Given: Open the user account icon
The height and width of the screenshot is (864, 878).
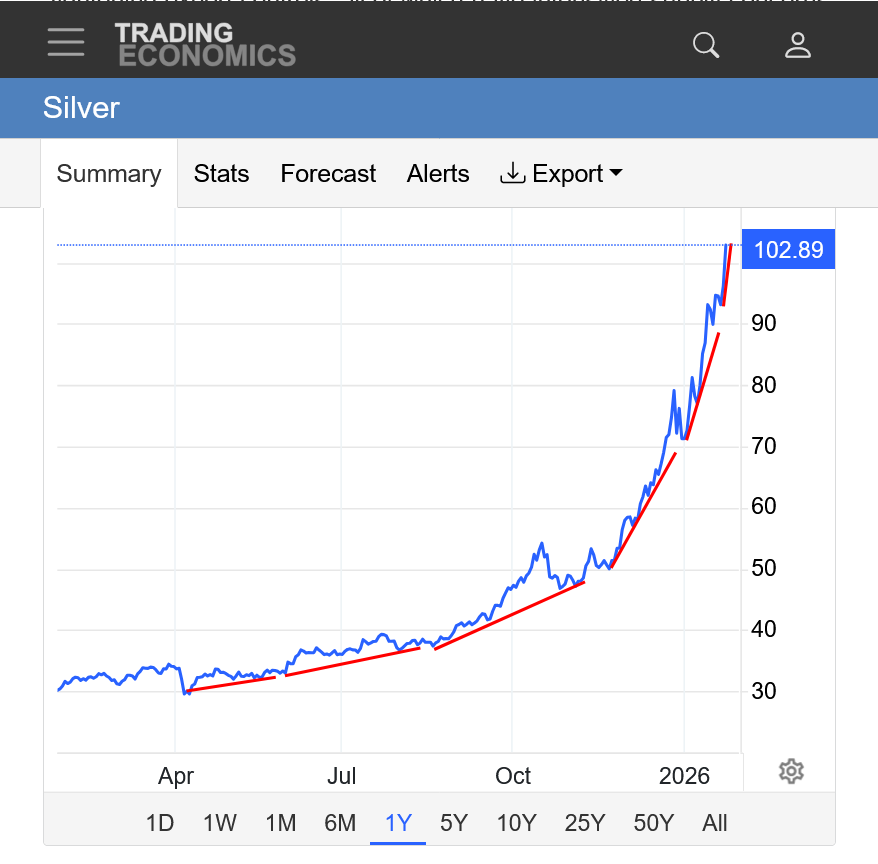Looking at the screenshot, I should coord(797,45).
